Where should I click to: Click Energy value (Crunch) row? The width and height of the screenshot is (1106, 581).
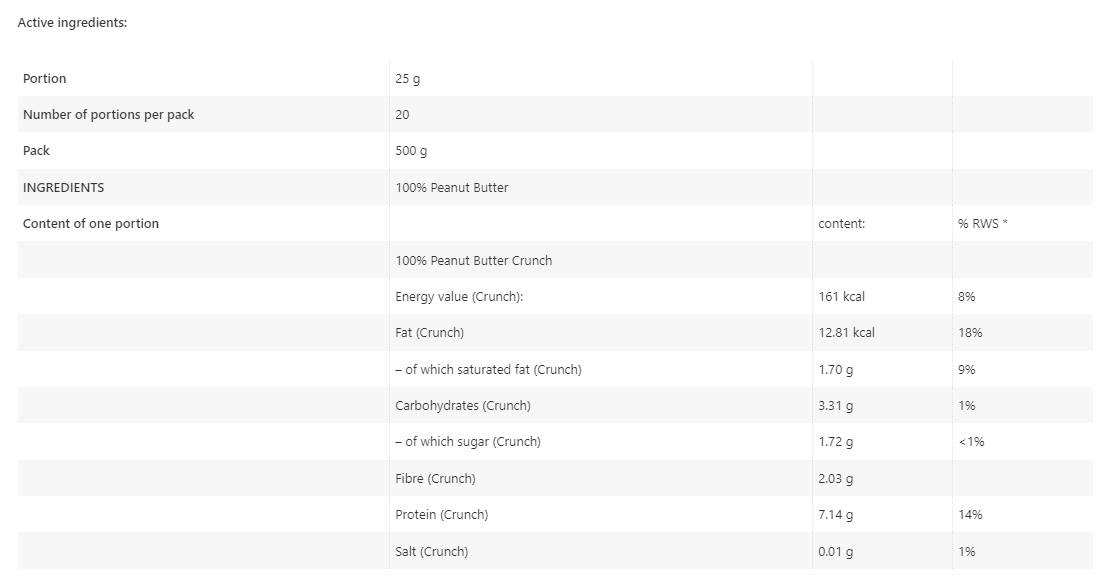[459, 296]
